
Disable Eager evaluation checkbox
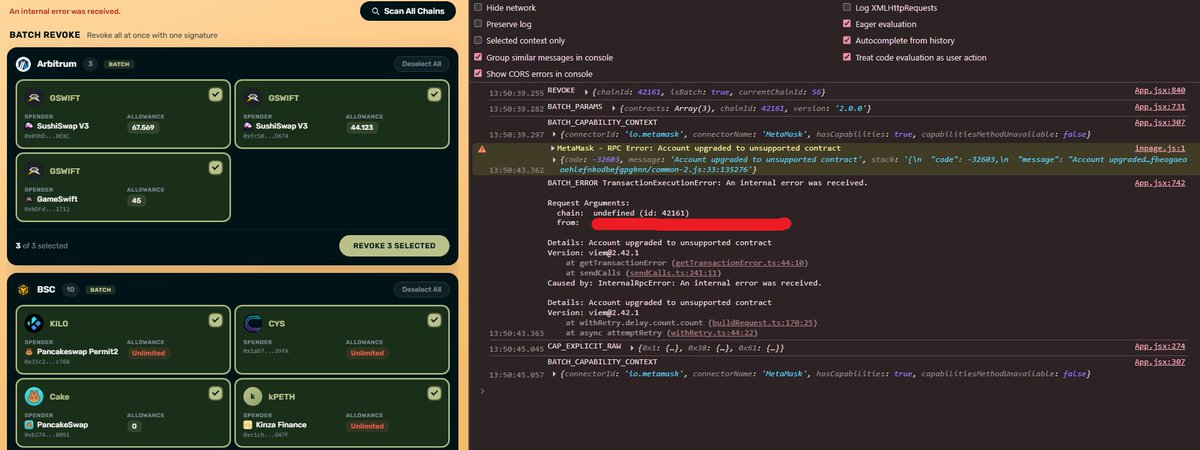(847, 23)
